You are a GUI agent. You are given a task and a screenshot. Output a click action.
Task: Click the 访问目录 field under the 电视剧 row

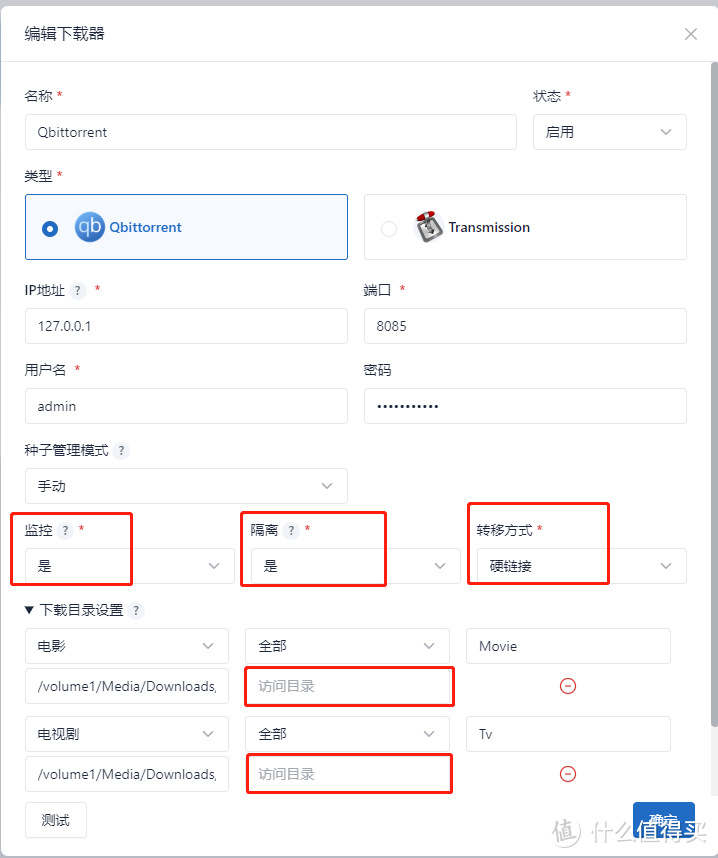[348, 774]
